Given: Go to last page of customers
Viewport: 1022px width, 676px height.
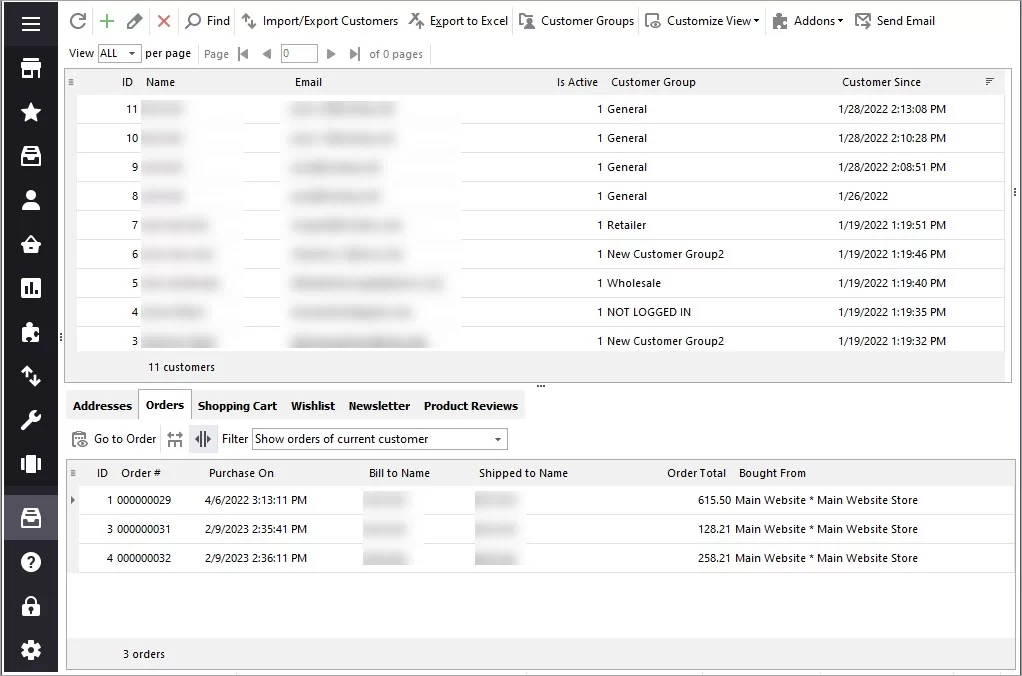Looking at the screenshot, I should point(355,54).
